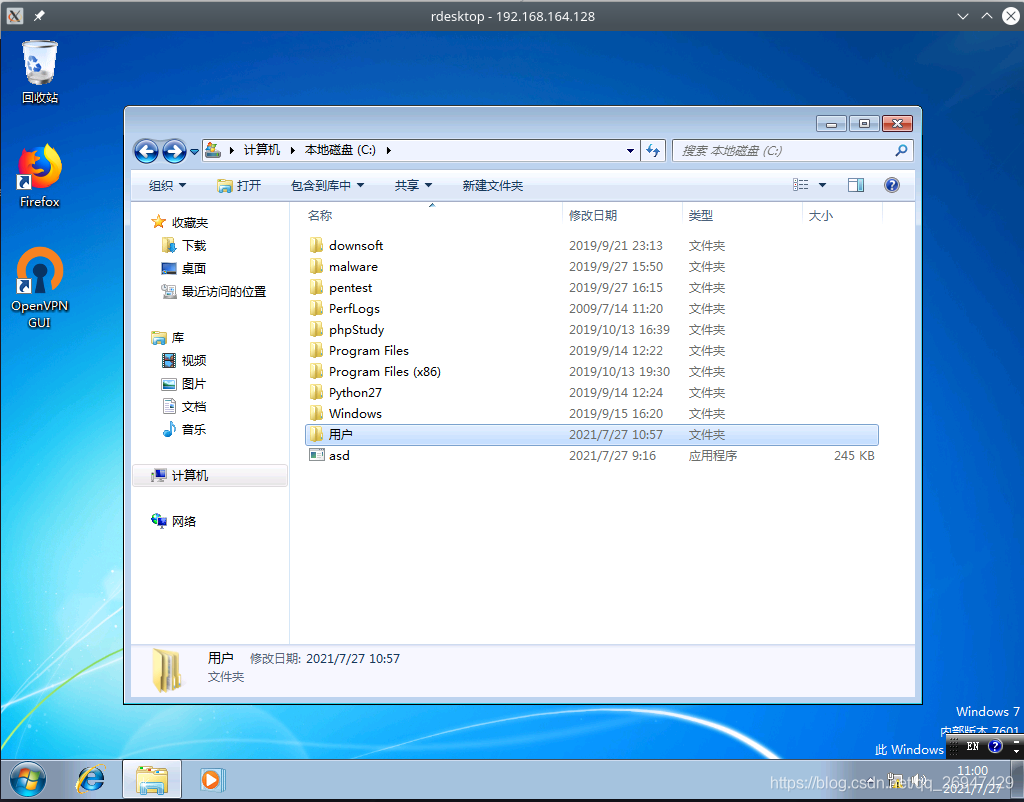Click the 2019/10/13 16:39 date of phpStudy
This screenshot has height=802, width=1024.
(619, 329)
